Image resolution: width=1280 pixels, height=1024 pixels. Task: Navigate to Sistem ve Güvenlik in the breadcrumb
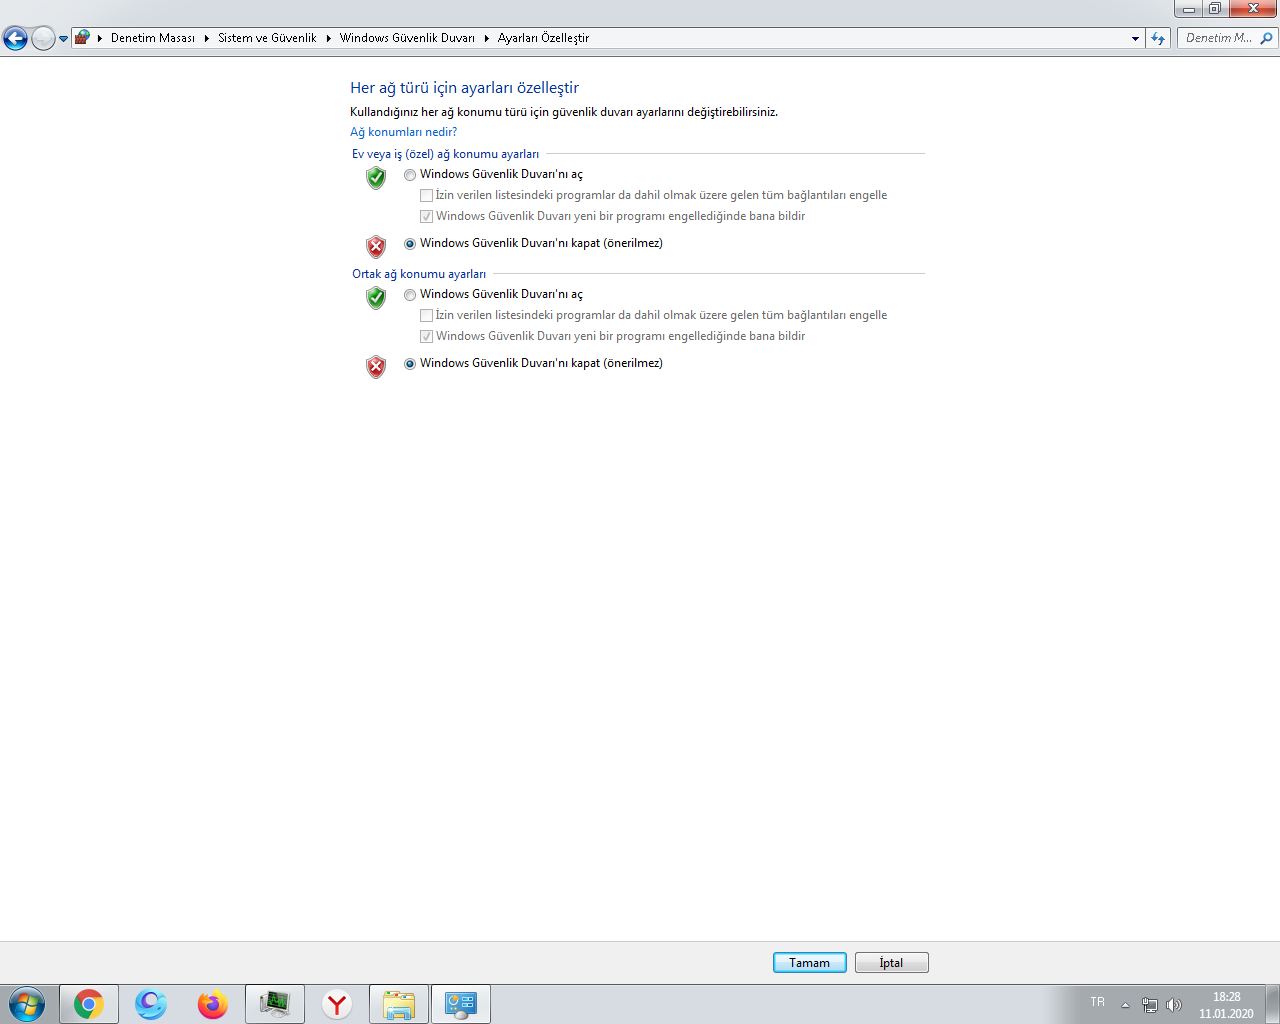tap(267, 38)
